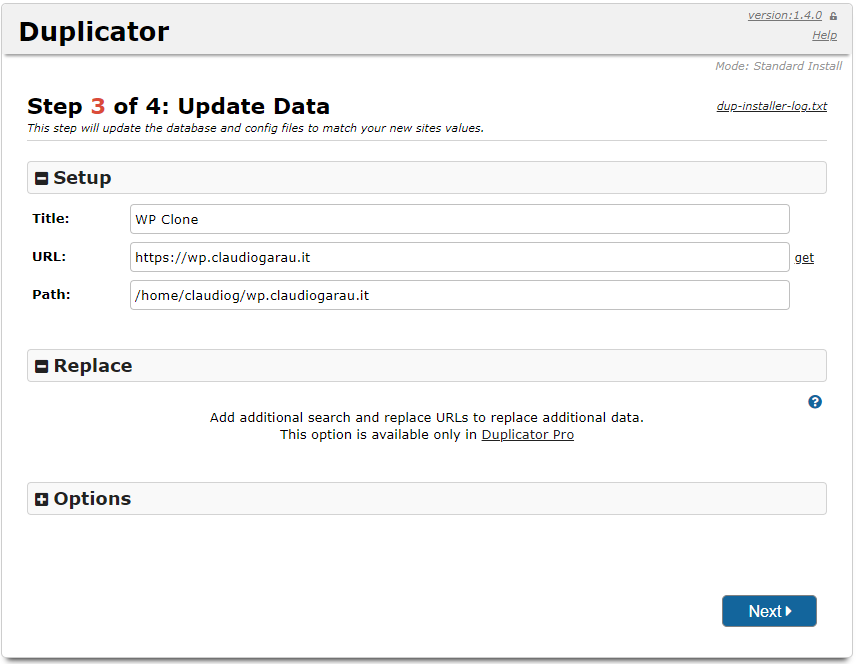Viewport: 856px width, 664px height.
Task: Follow the Duplicator Pro link
Action: coord(527,435)
